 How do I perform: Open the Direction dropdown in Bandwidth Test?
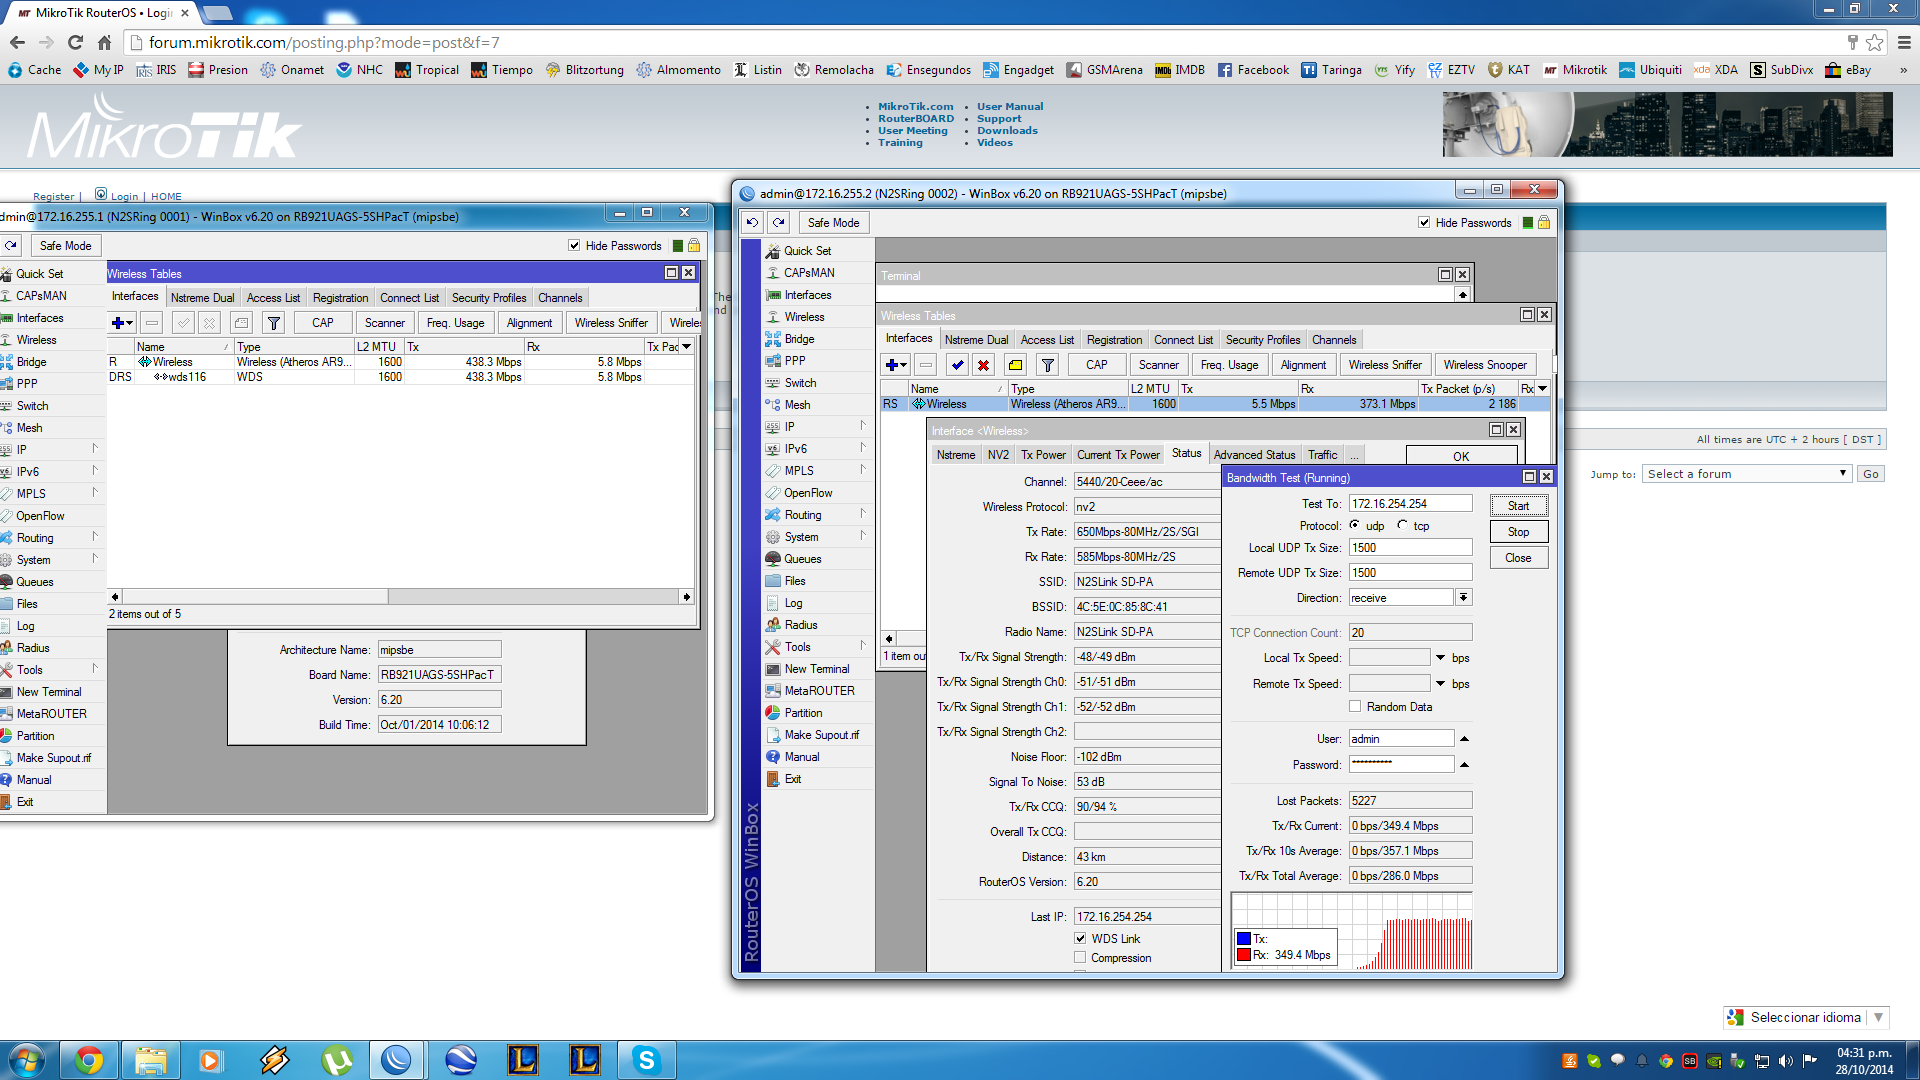tap(1463, 598)
